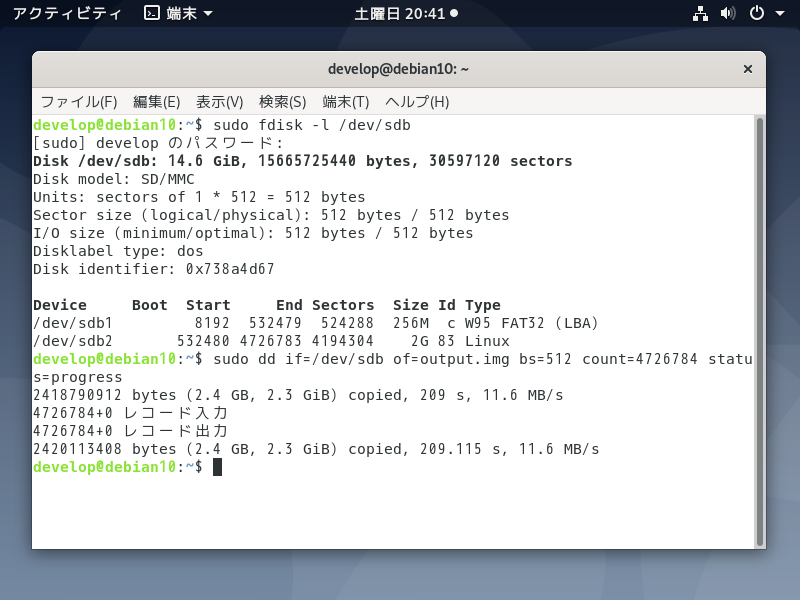This screenshot has height=600, width=800.
Task: Click the 'Boot' column header
Action: (x=149, y=305)
